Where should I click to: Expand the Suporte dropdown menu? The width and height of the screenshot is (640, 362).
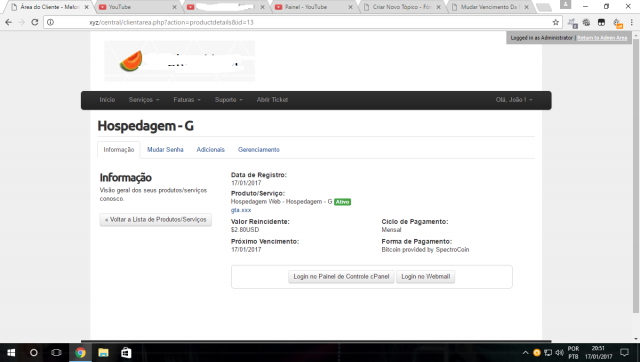pyautogui.click(x=229, y=100)
